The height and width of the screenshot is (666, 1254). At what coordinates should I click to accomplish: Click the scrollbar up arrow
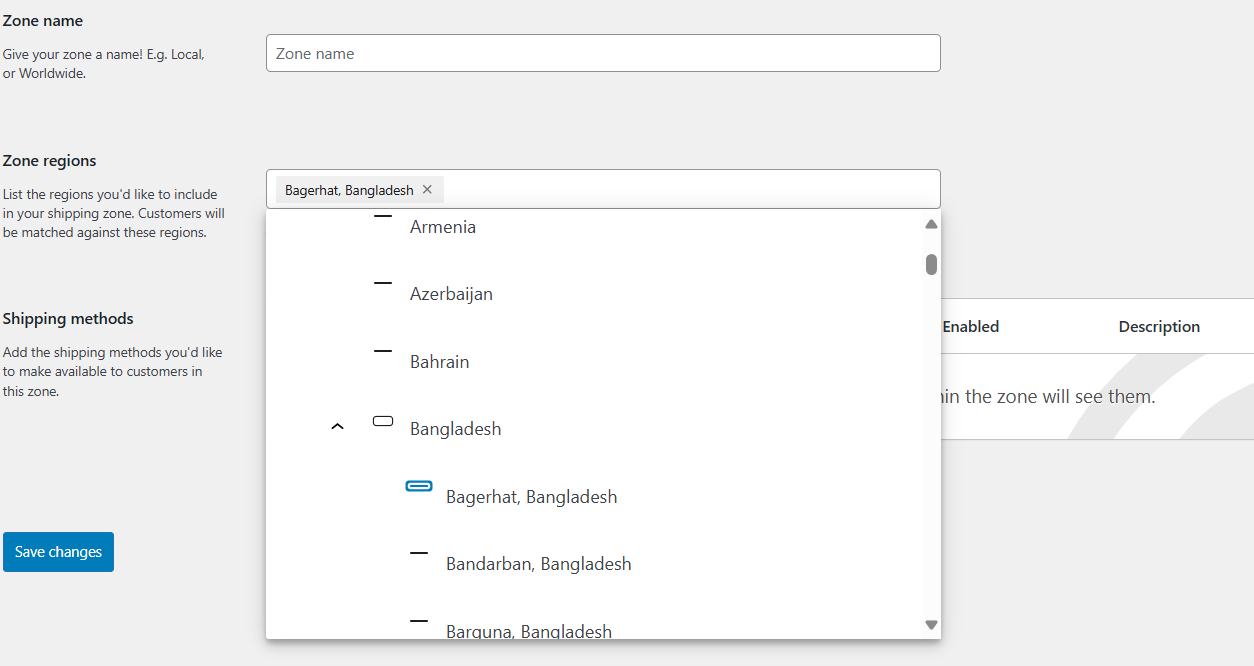(x=931, y=224)
